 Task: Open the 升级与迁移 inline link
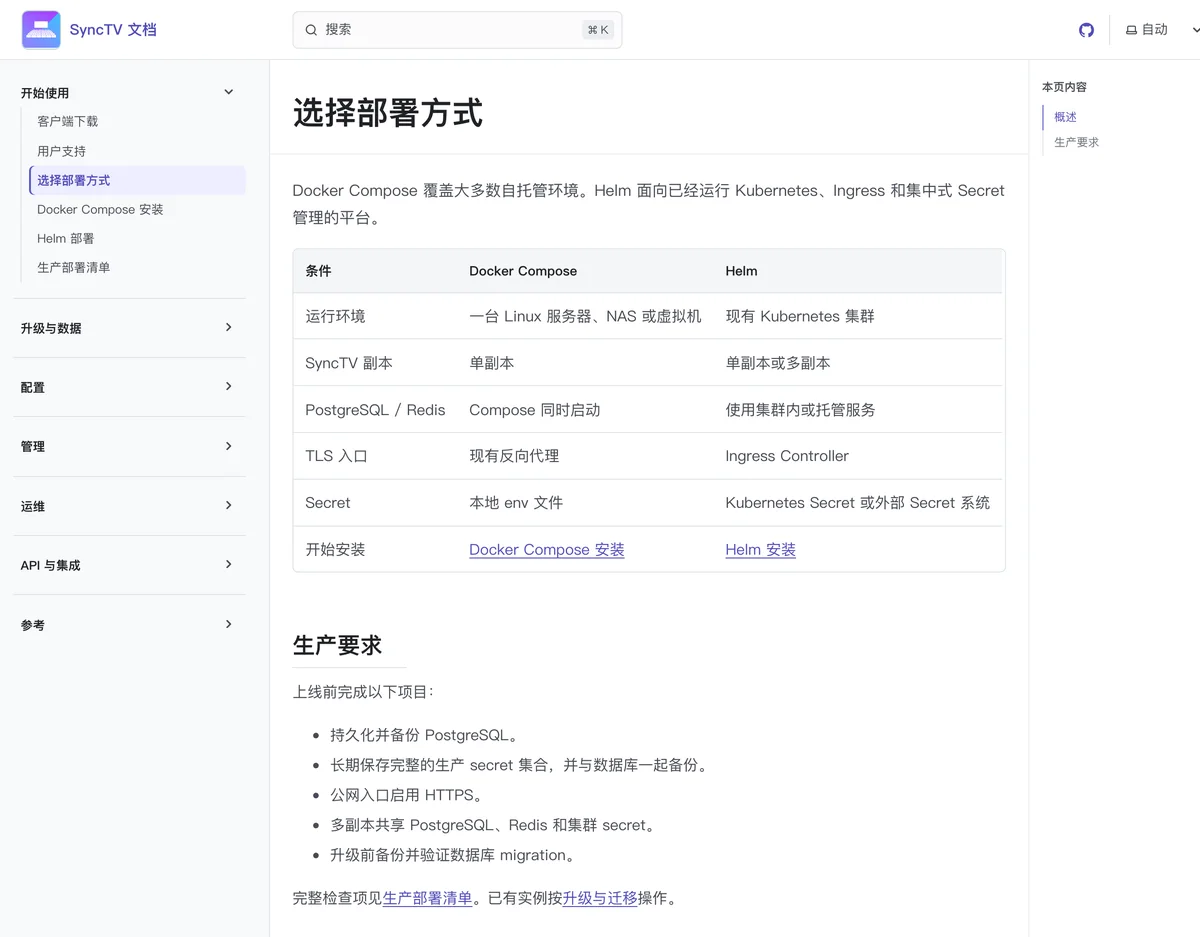(600, 898)
